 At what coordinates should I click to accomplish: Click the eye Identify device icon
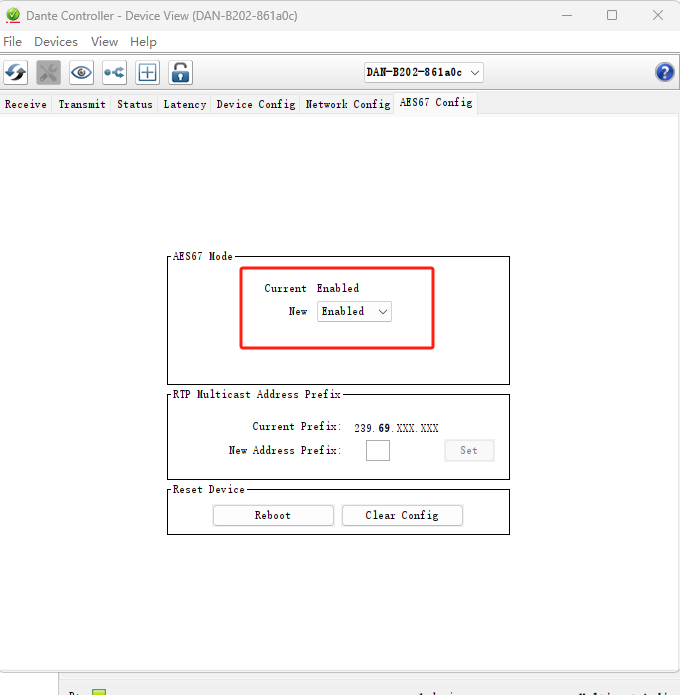(81, 72)
